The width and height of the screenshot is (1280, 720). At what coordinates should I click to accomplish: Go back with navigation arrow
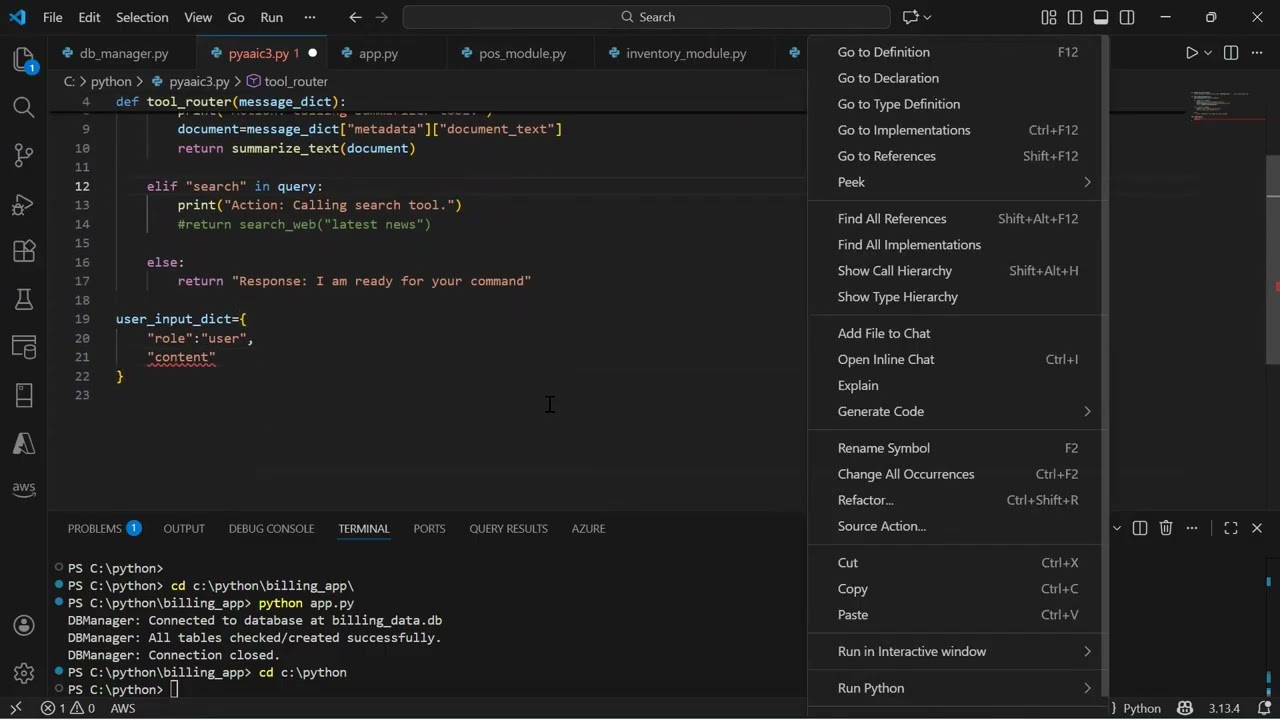click(355, 17)
